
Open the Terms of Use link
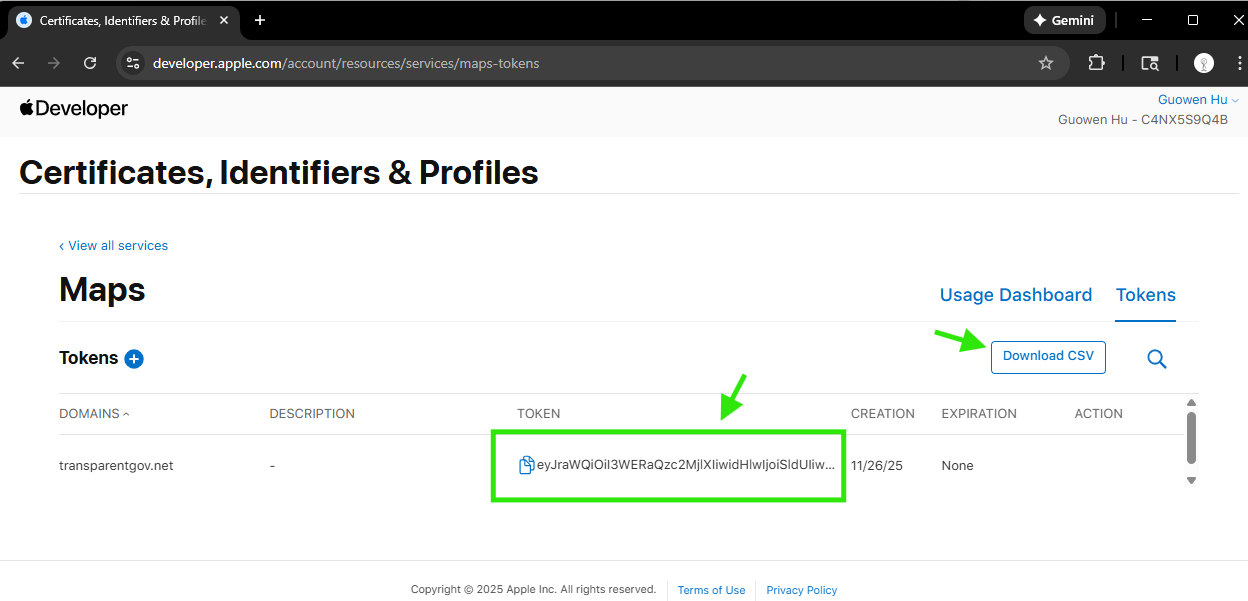[x=711, y=590]
